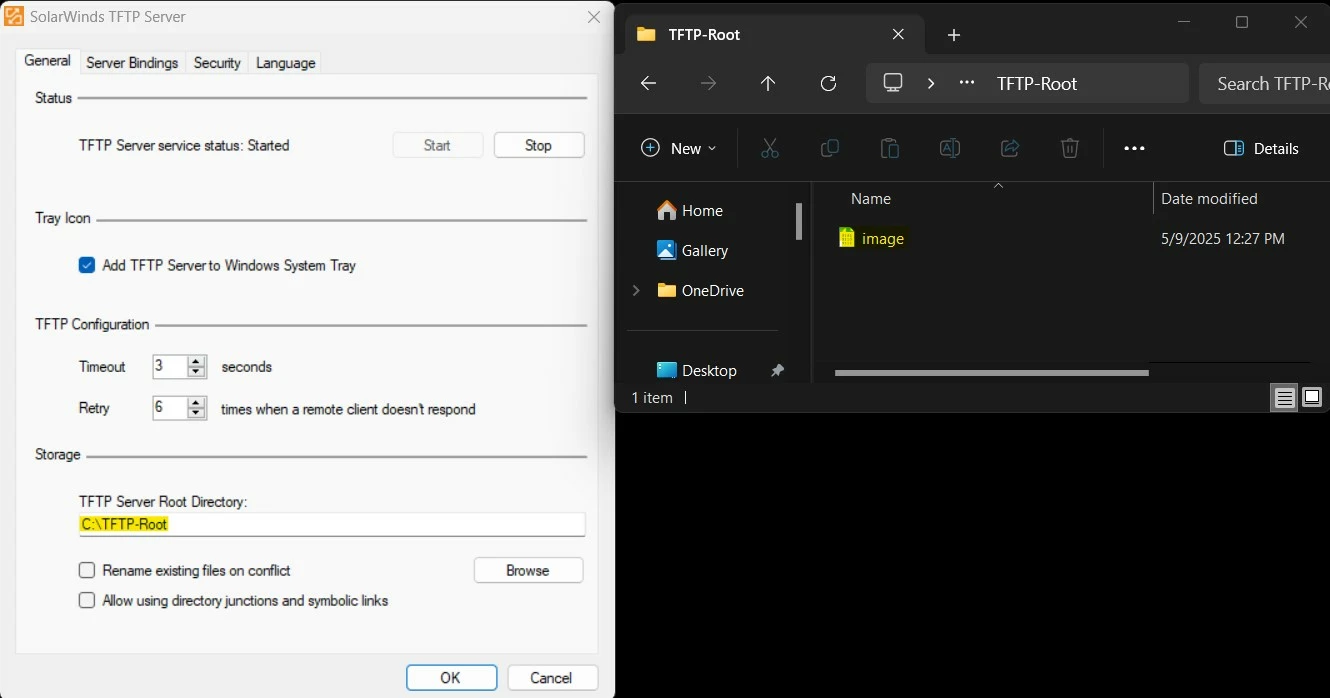Browse for TFTP root directory

pyautogui.click(x=528, y=570)
